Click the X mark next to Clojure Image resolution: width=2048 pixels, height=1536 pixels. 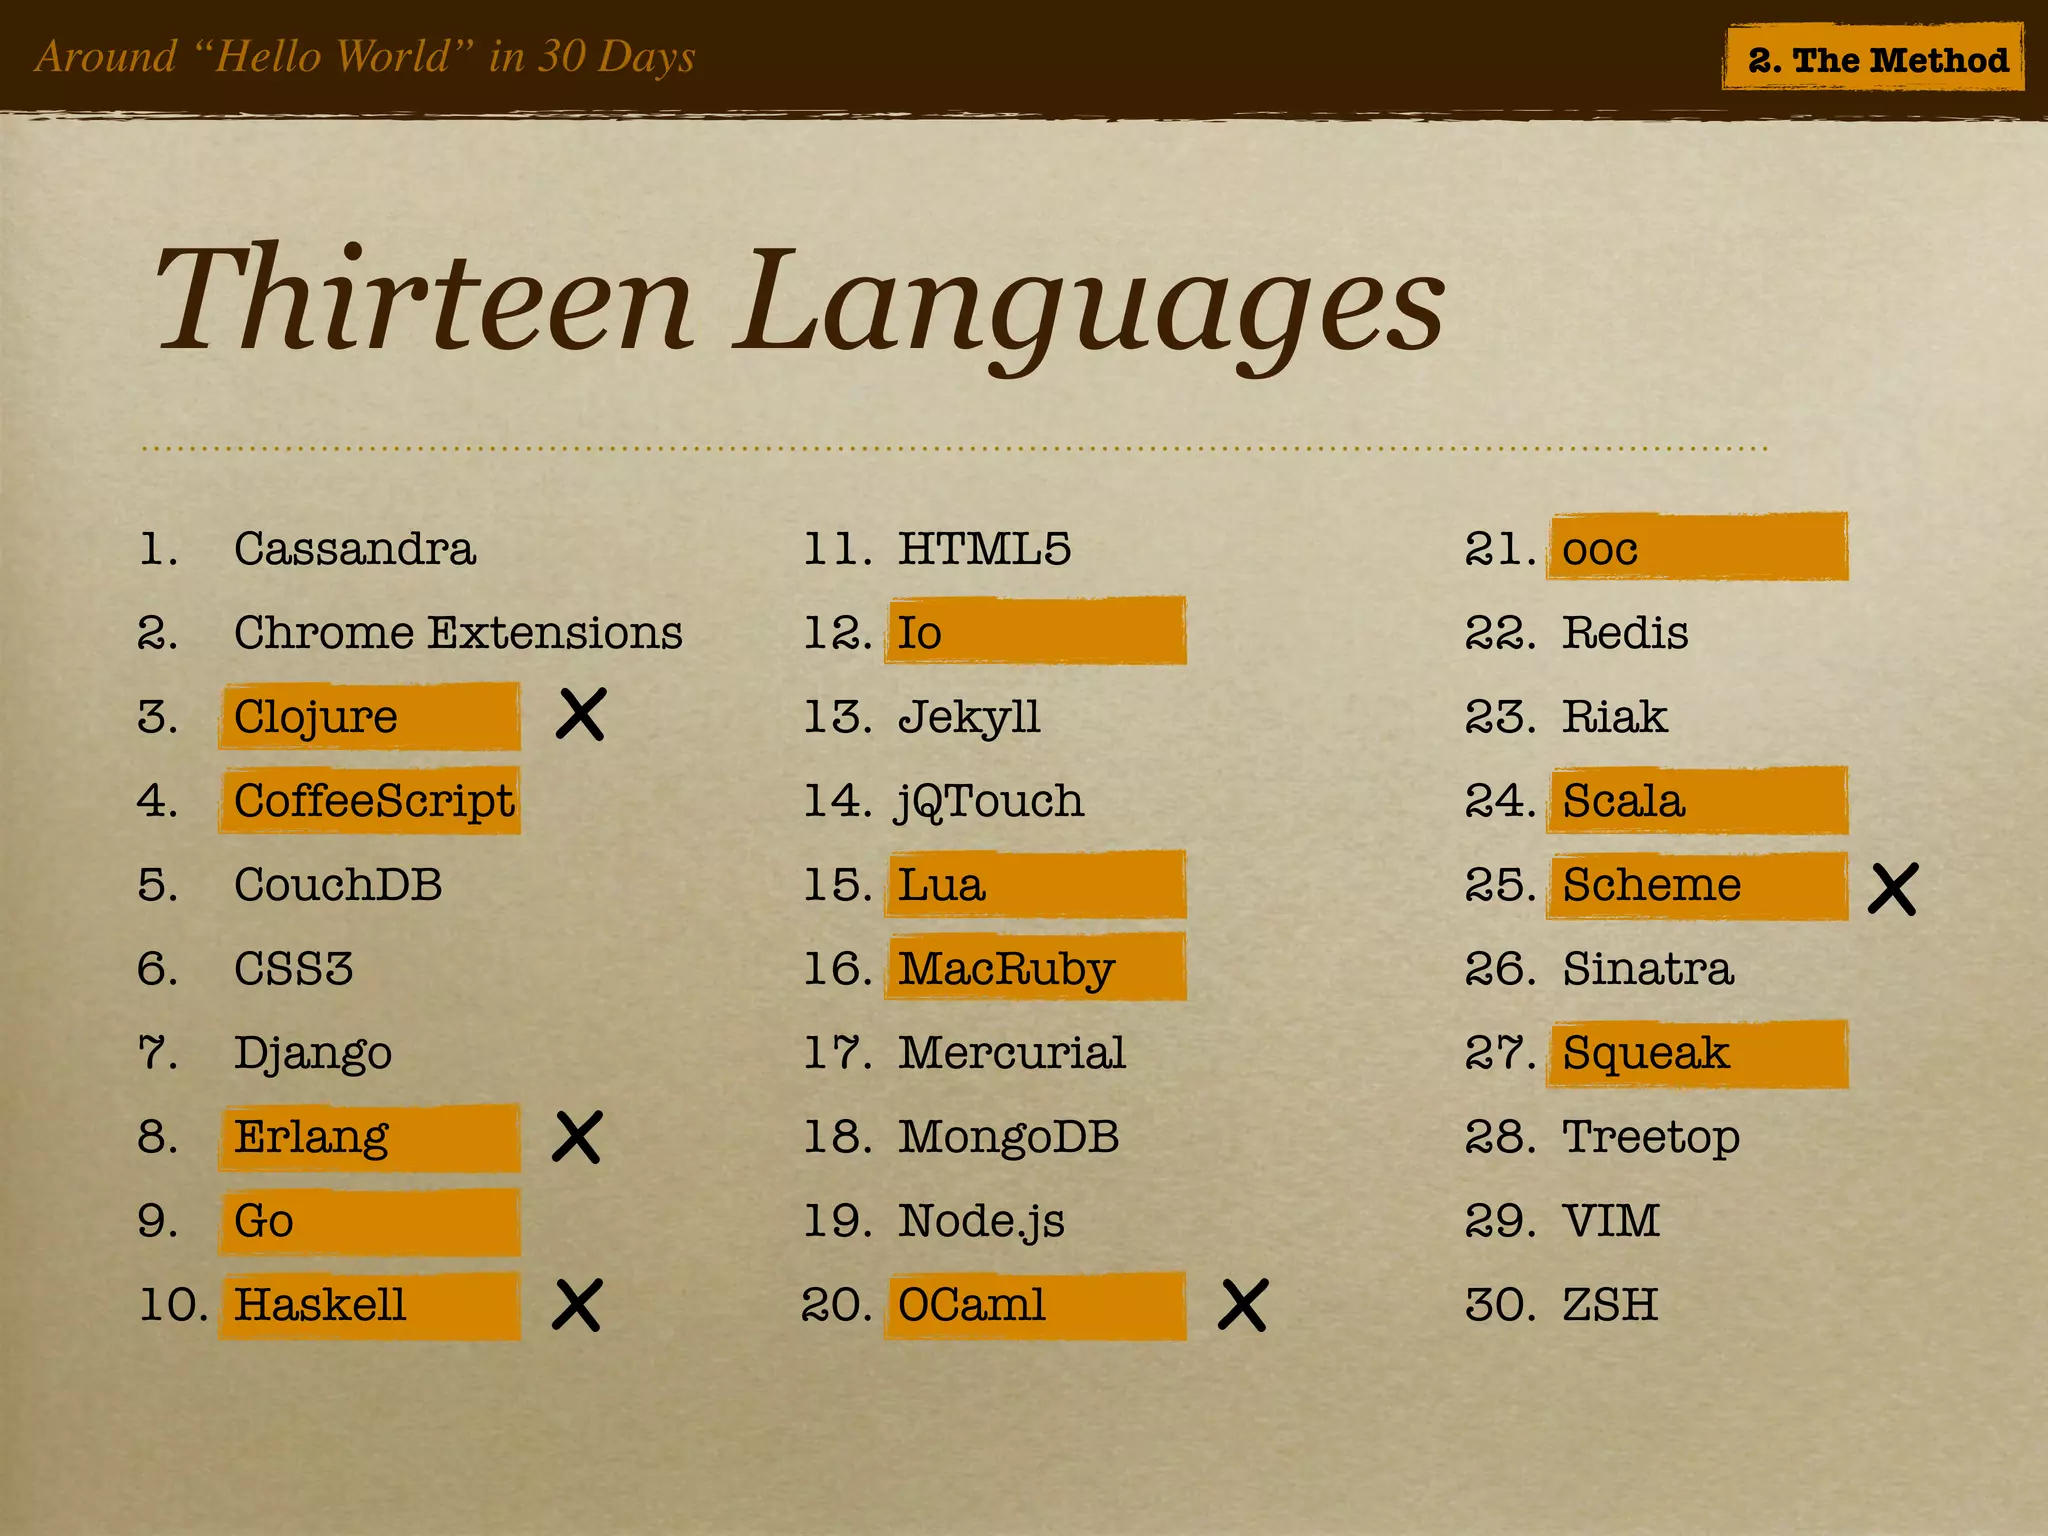tap(580, 714)
